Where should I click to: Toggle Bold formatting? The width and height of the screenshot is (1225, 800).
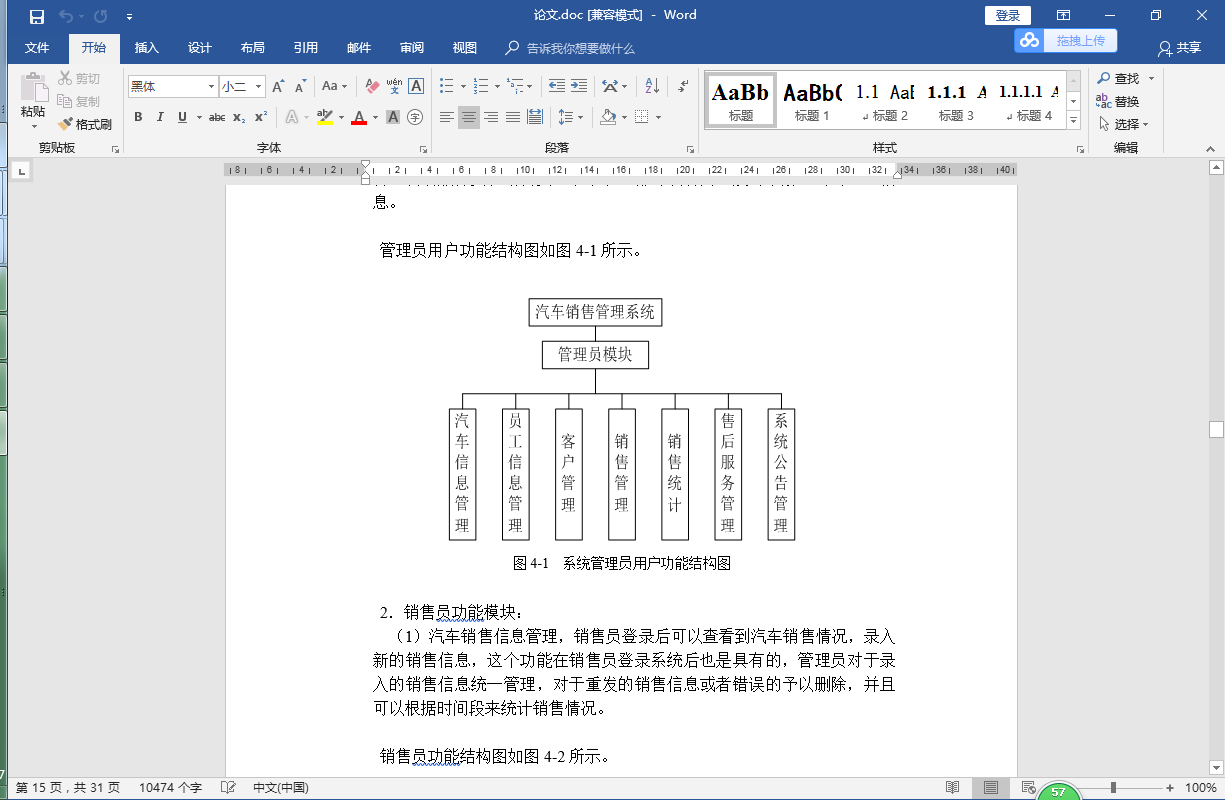click(138, 117)
